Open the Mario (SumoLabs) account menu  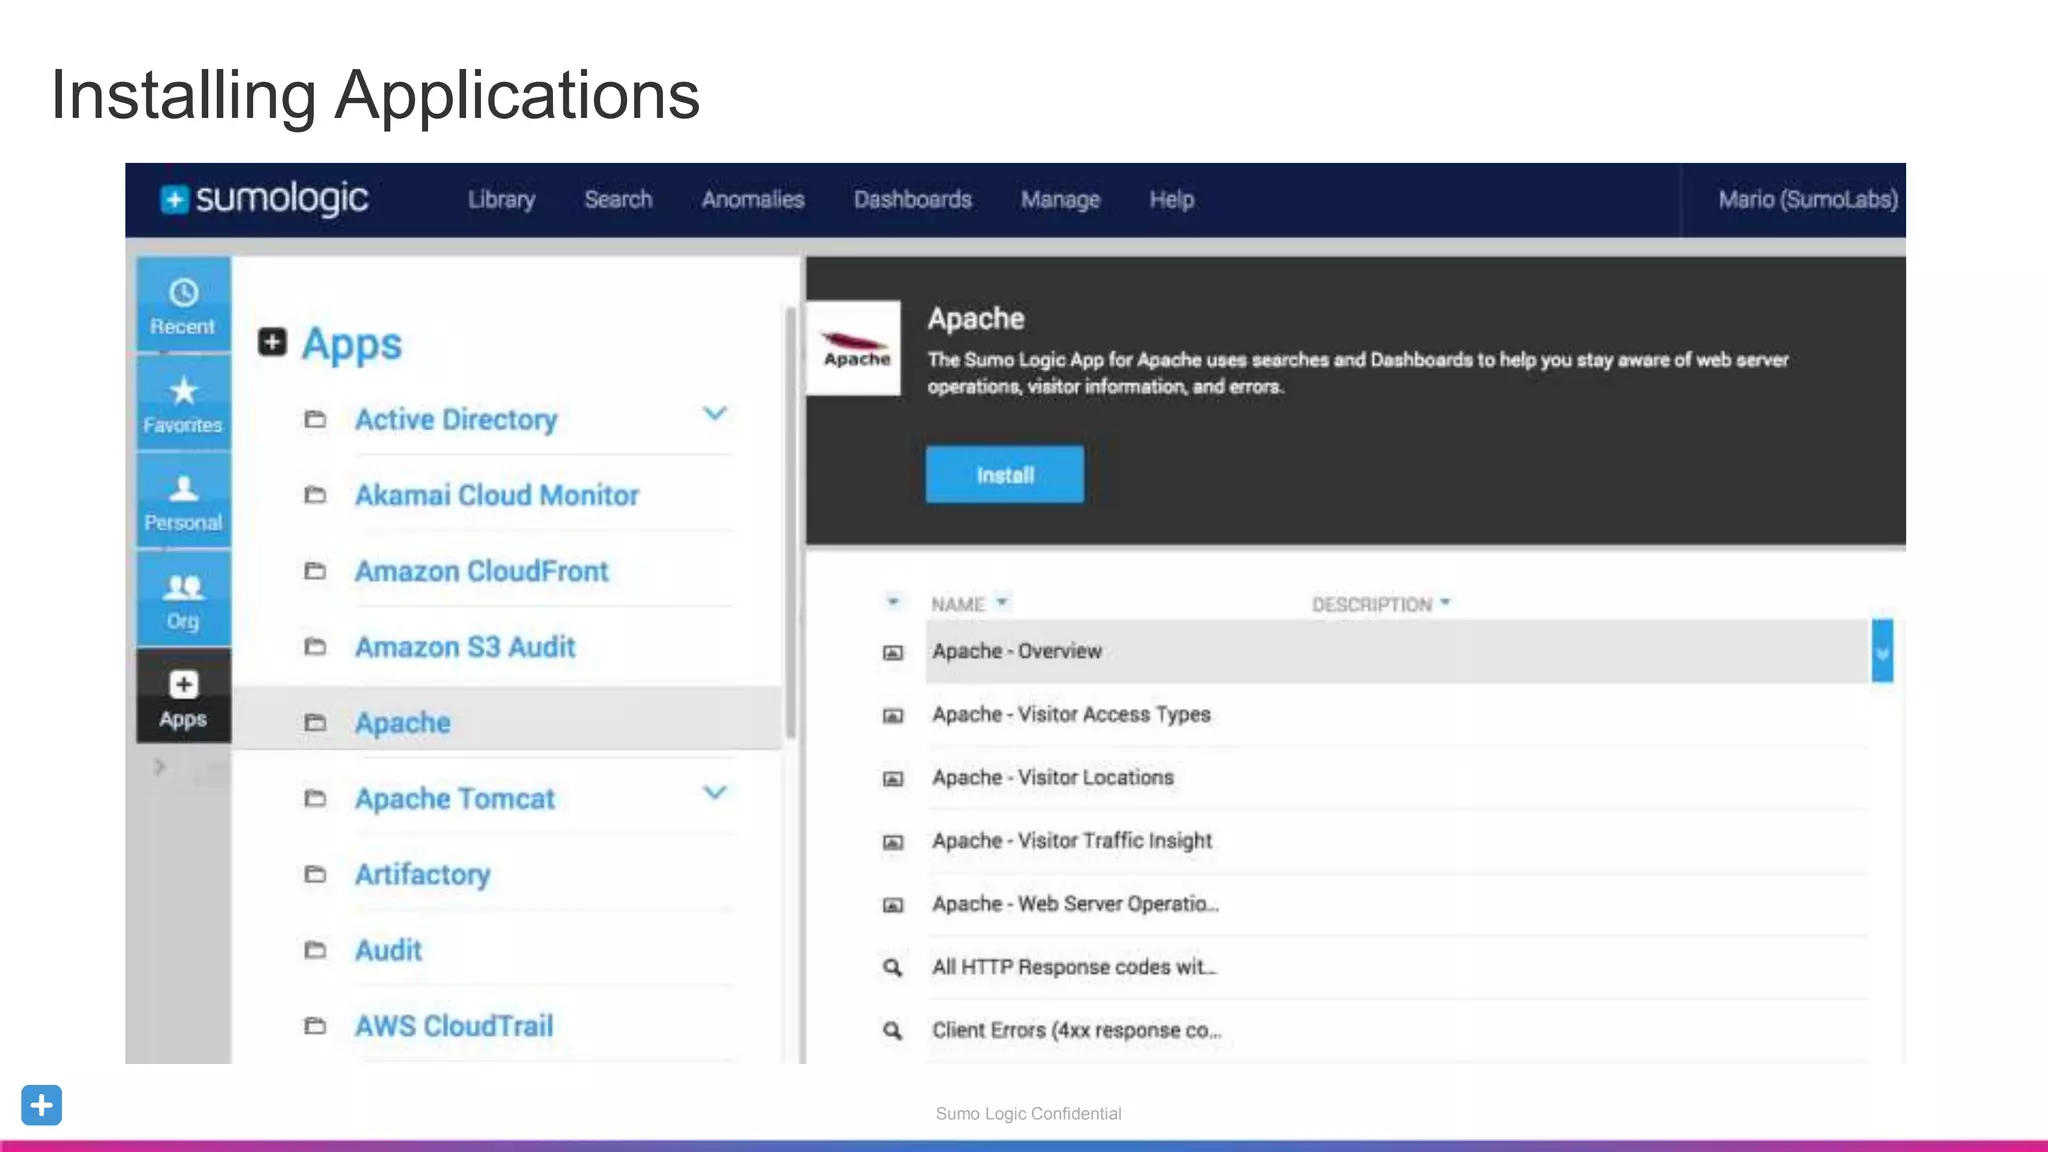point(1807,199)
